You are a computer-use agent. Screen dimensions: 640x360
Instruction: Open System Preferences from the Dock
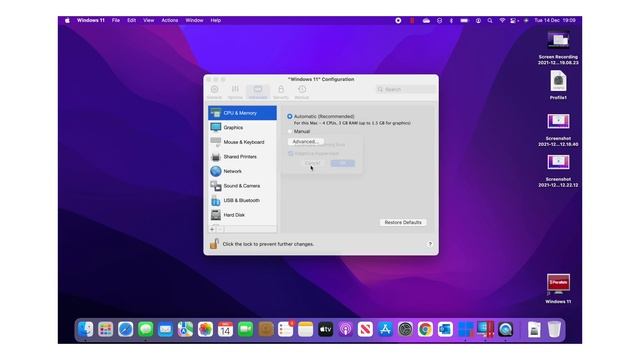[405, 329]
